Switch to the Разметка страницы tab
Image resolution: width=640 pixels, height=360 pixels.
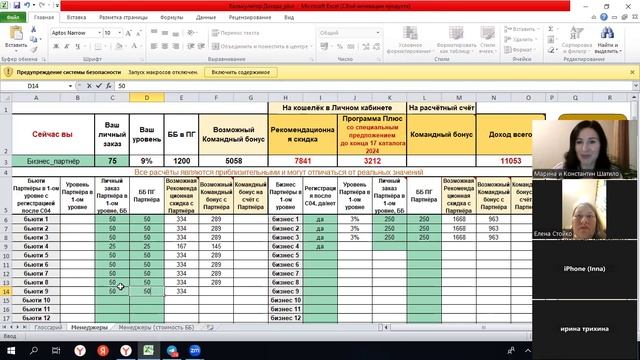[123, 18]
